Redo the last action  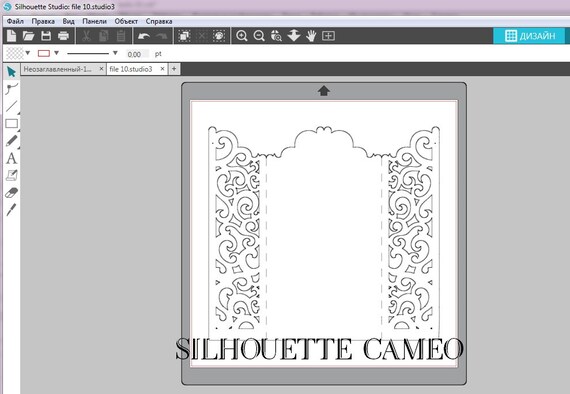click(161, 36)
